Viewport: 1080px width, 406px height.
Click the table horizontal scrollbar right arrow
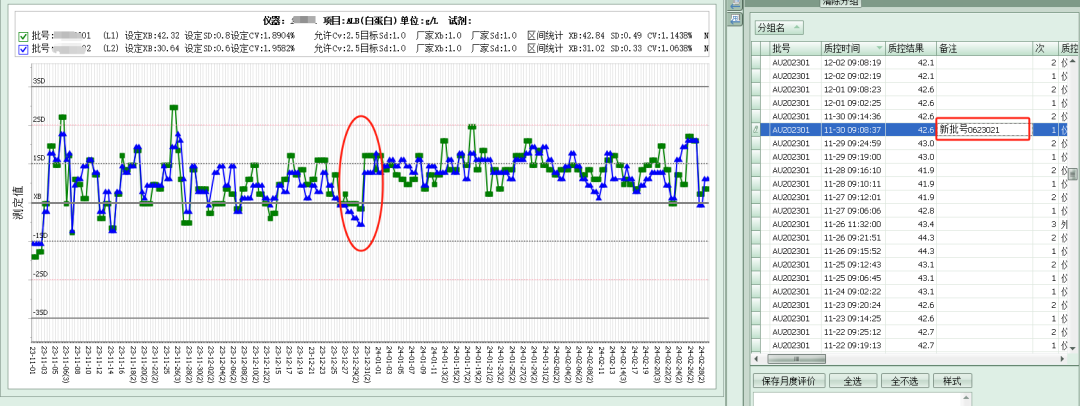[x=1061, y=359]
